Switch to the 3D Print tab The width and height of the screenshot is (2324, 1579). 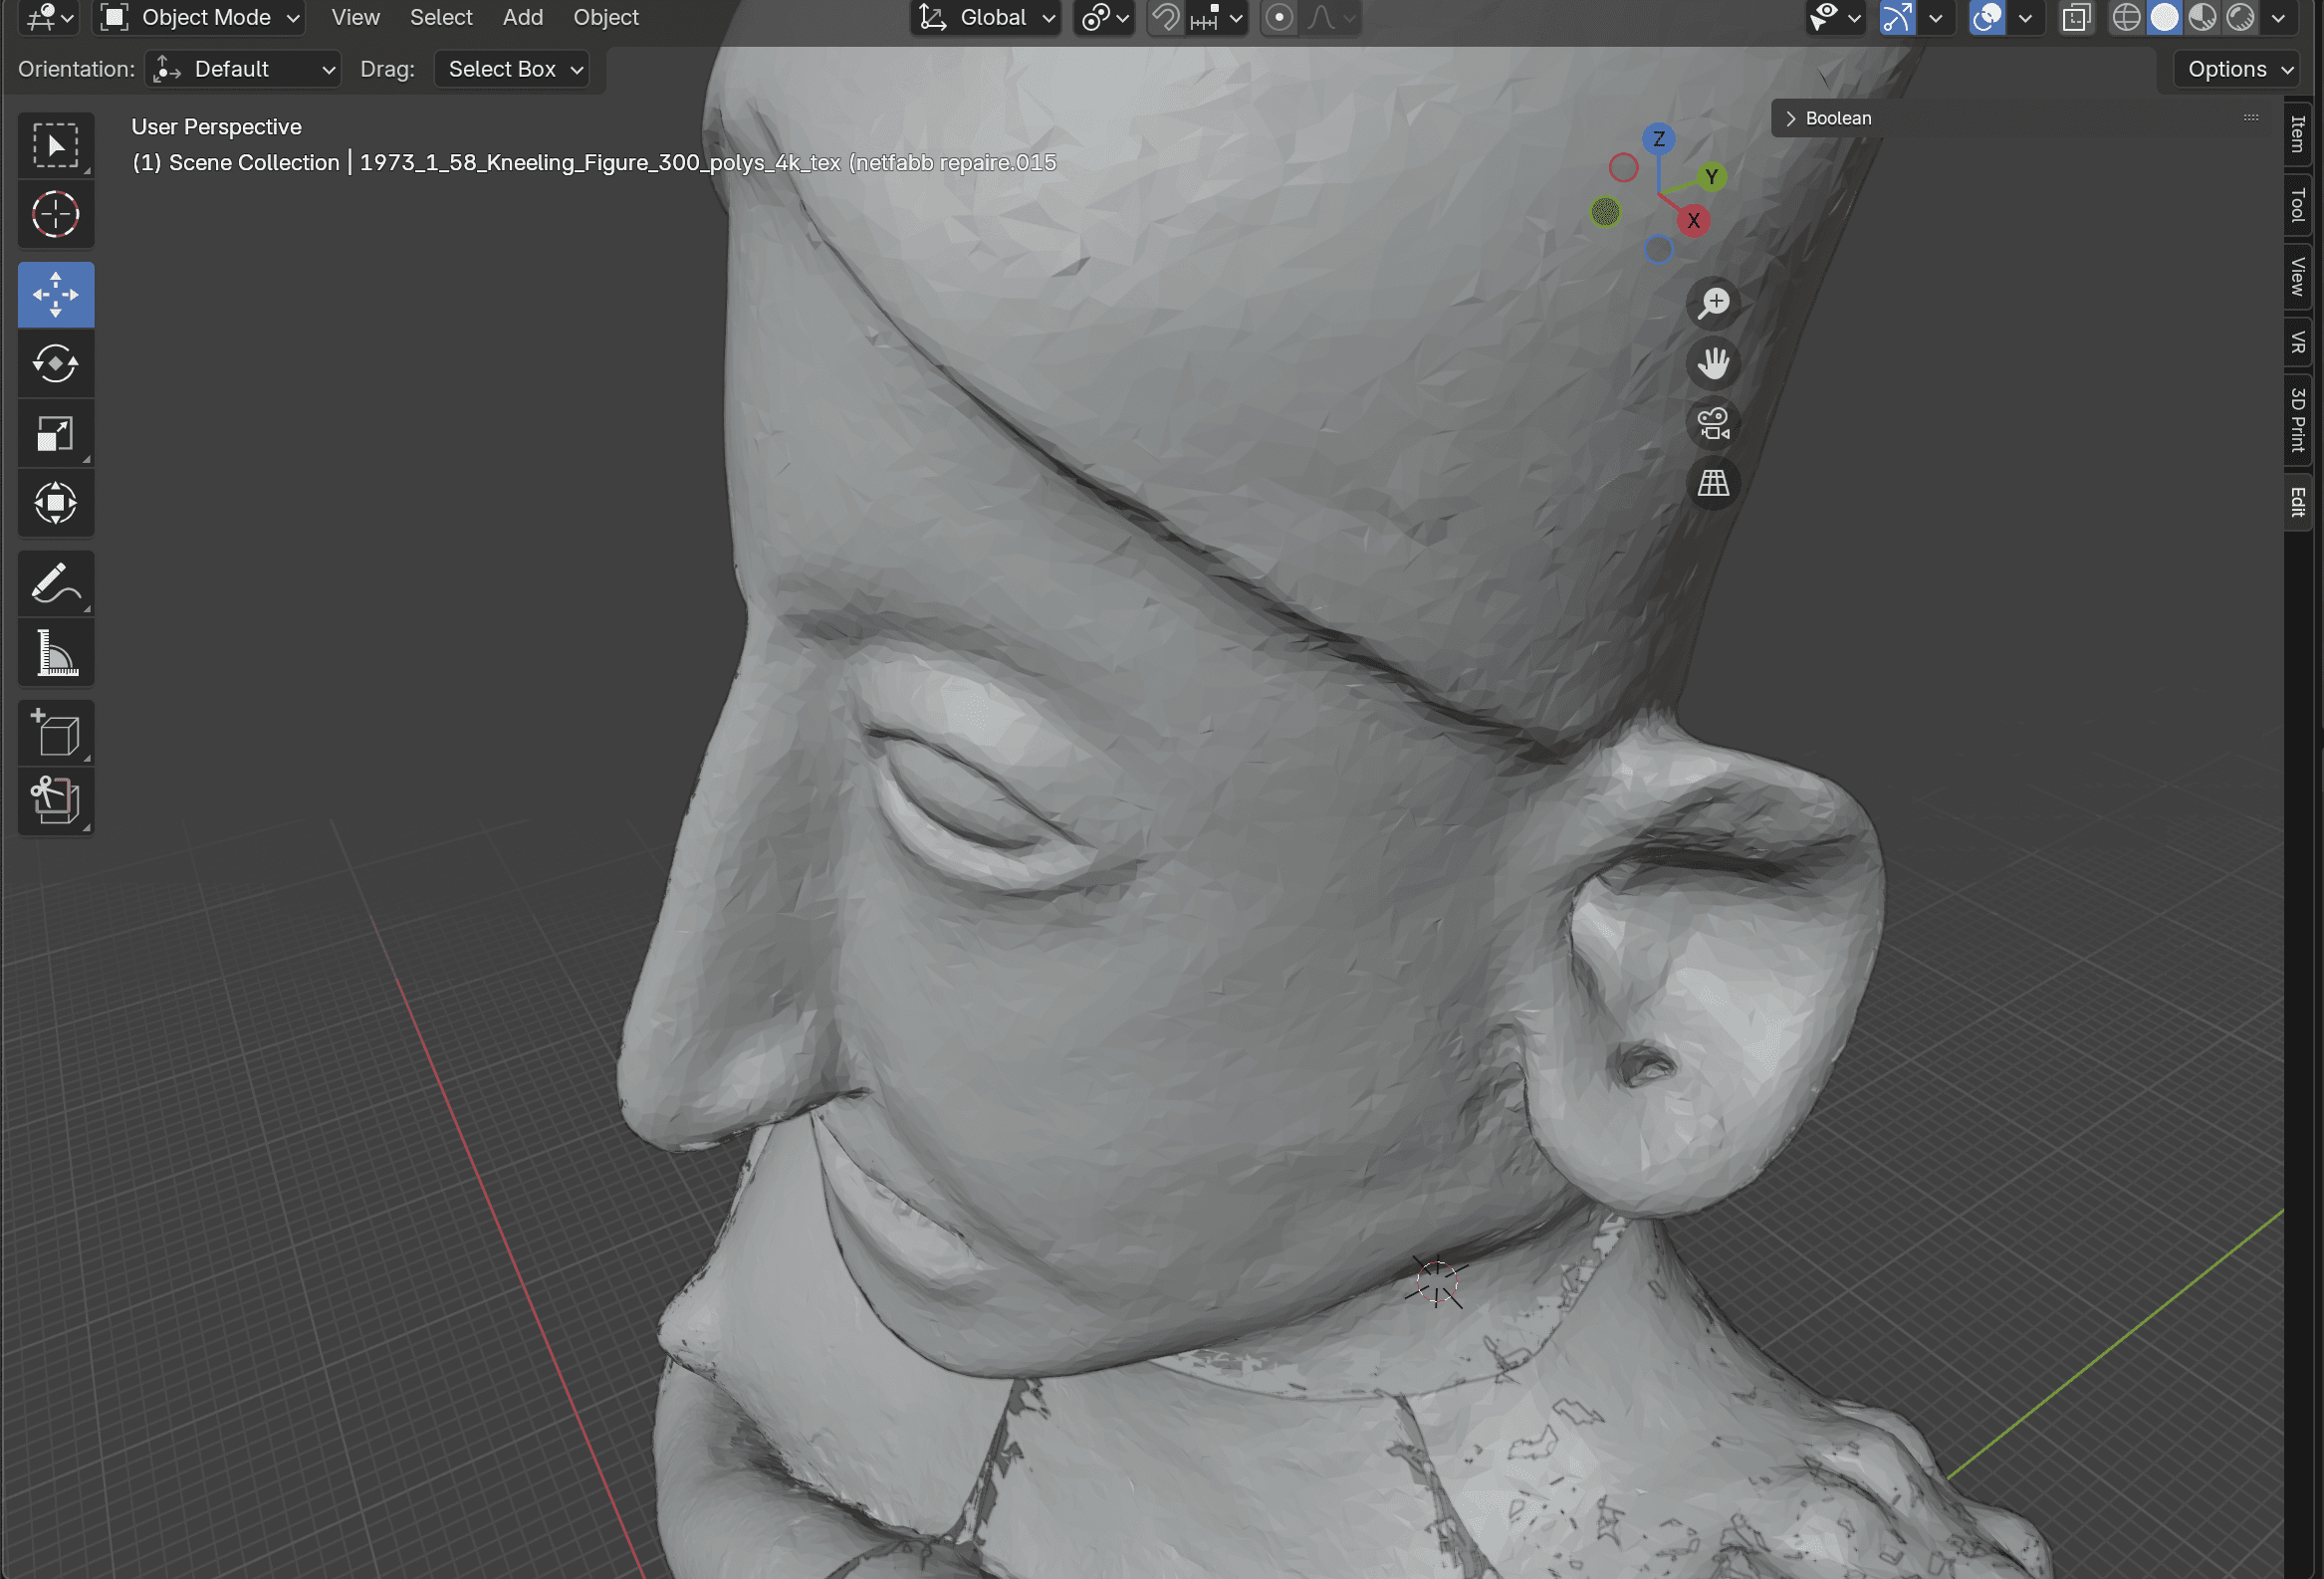tap(2298, 420)
